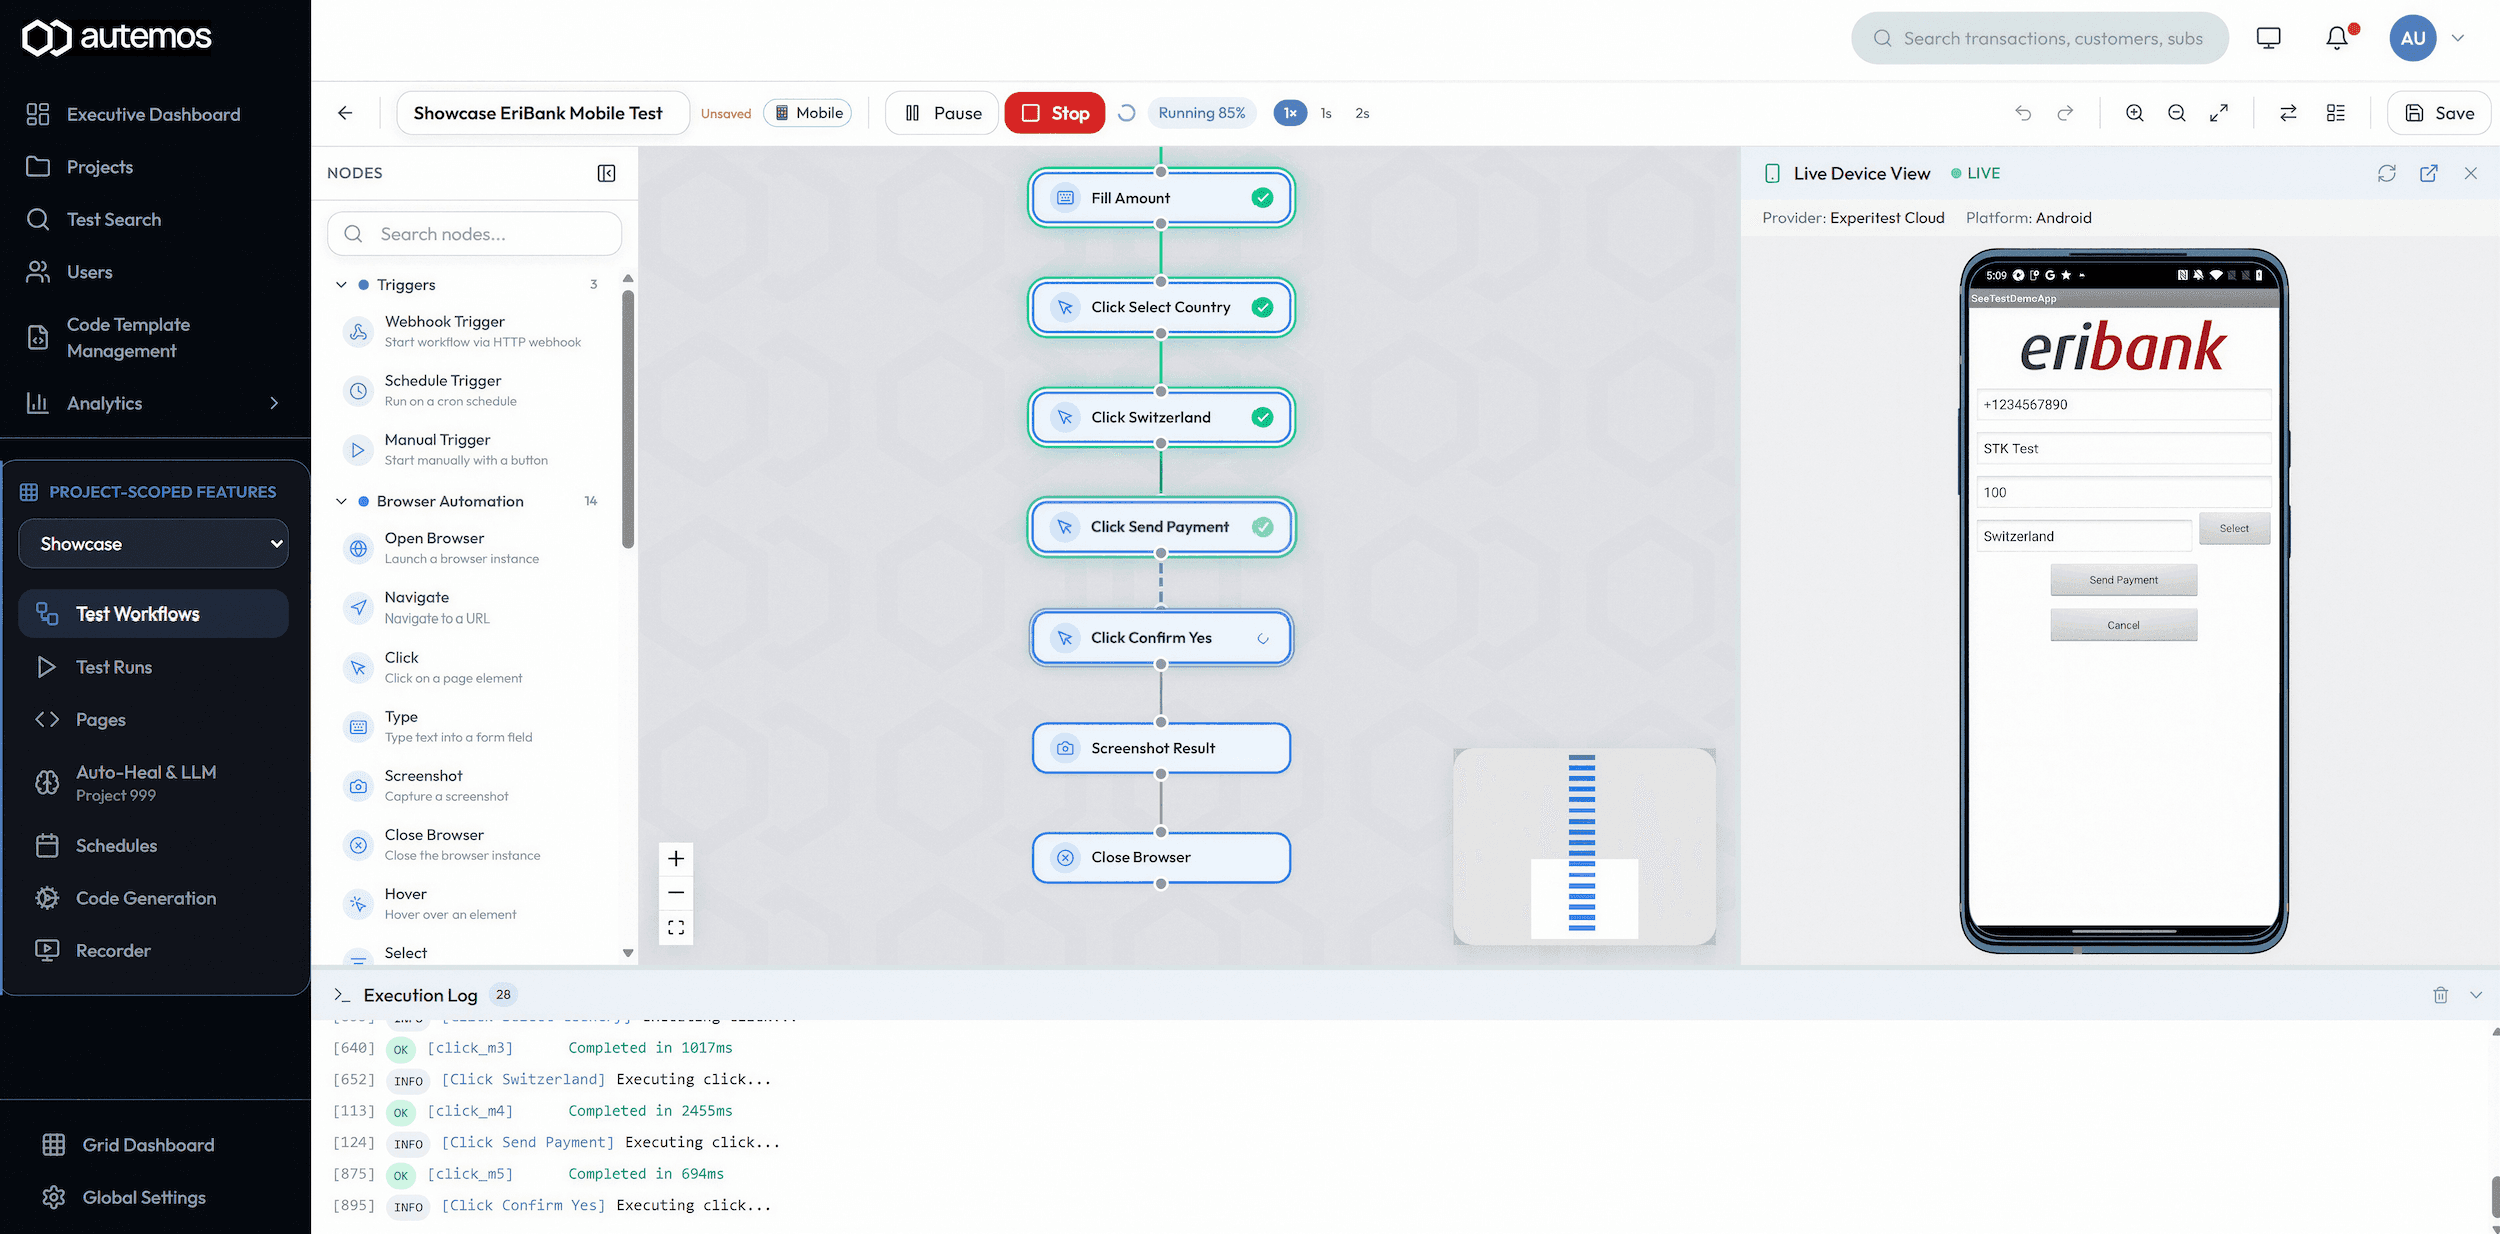Clear the execution log trash icon
The image size is (2500, 1234).
click(x=2440, y=995)
